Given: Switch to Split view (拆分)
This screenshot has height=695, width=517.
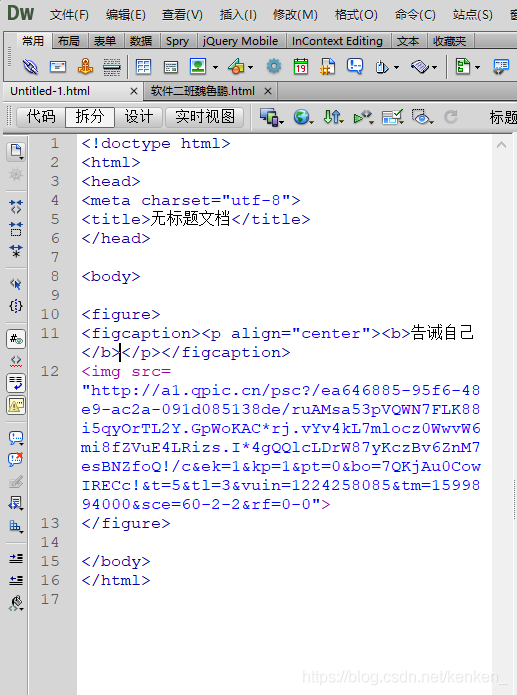Looking at the screenshot, I should 90,117.
